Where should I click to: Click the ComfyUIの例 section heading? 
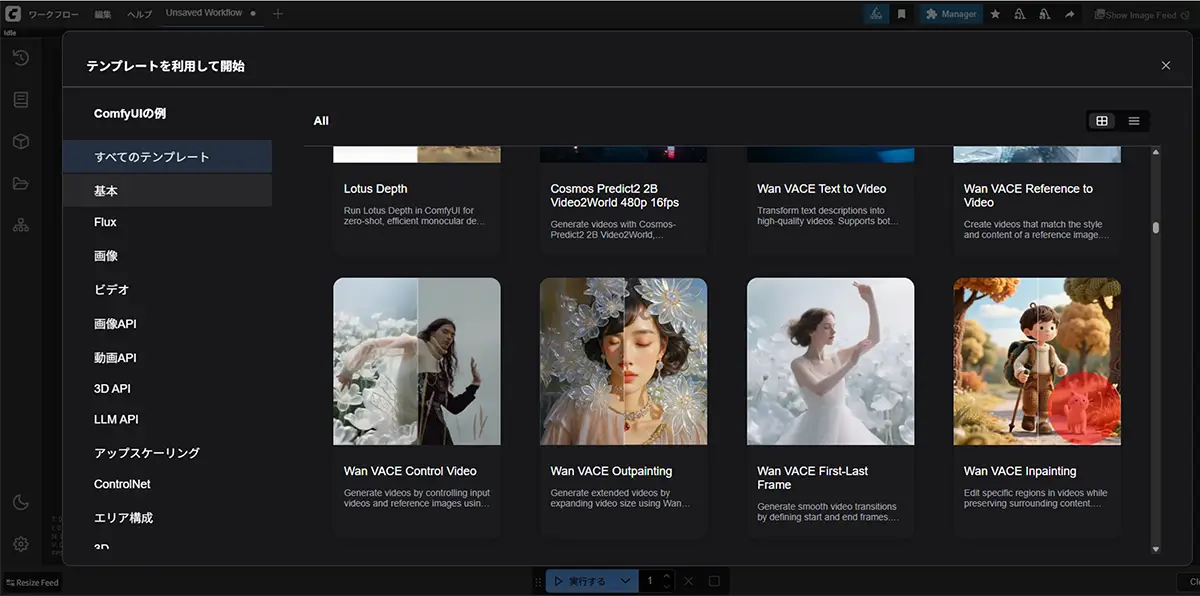click(x=130, y=114)
